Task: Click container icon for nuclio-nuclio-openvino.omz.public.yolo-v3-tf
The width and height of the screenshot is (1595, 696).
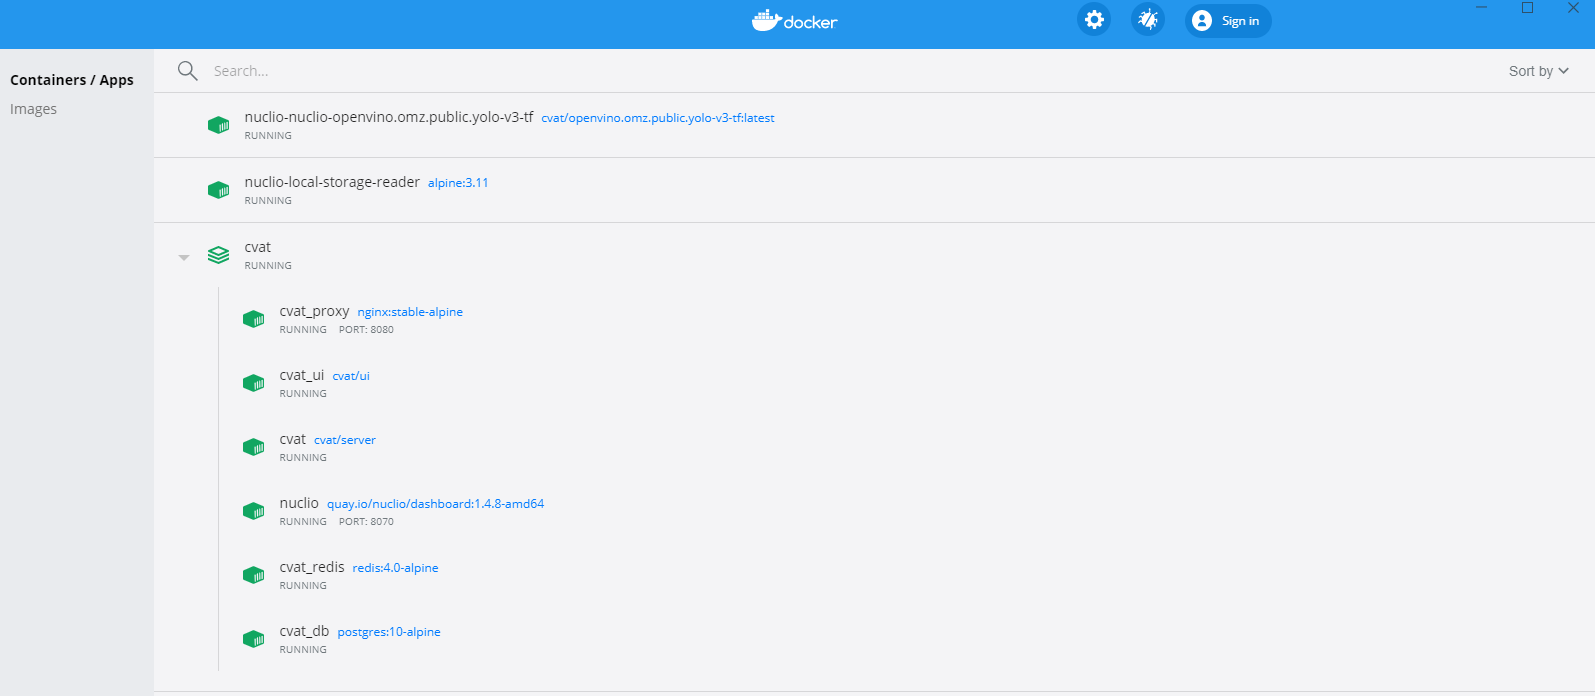Action: click(x=218, y=125)
